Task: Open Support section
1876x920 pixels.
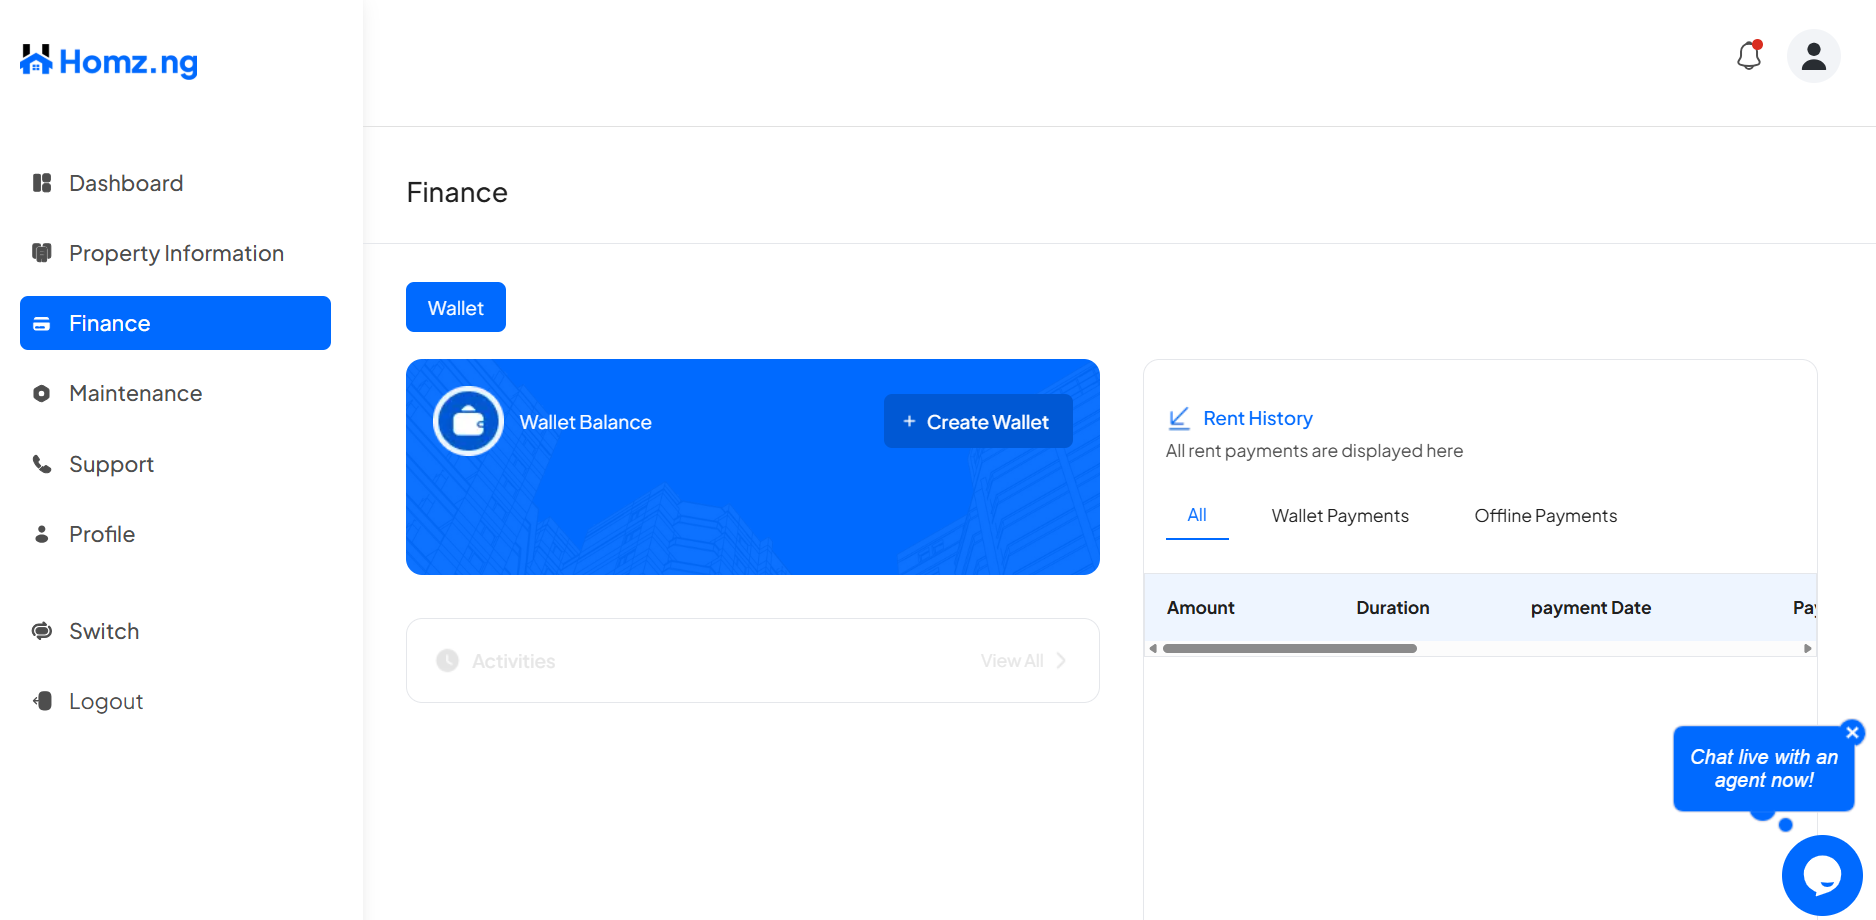Action: tap(175, 464)
